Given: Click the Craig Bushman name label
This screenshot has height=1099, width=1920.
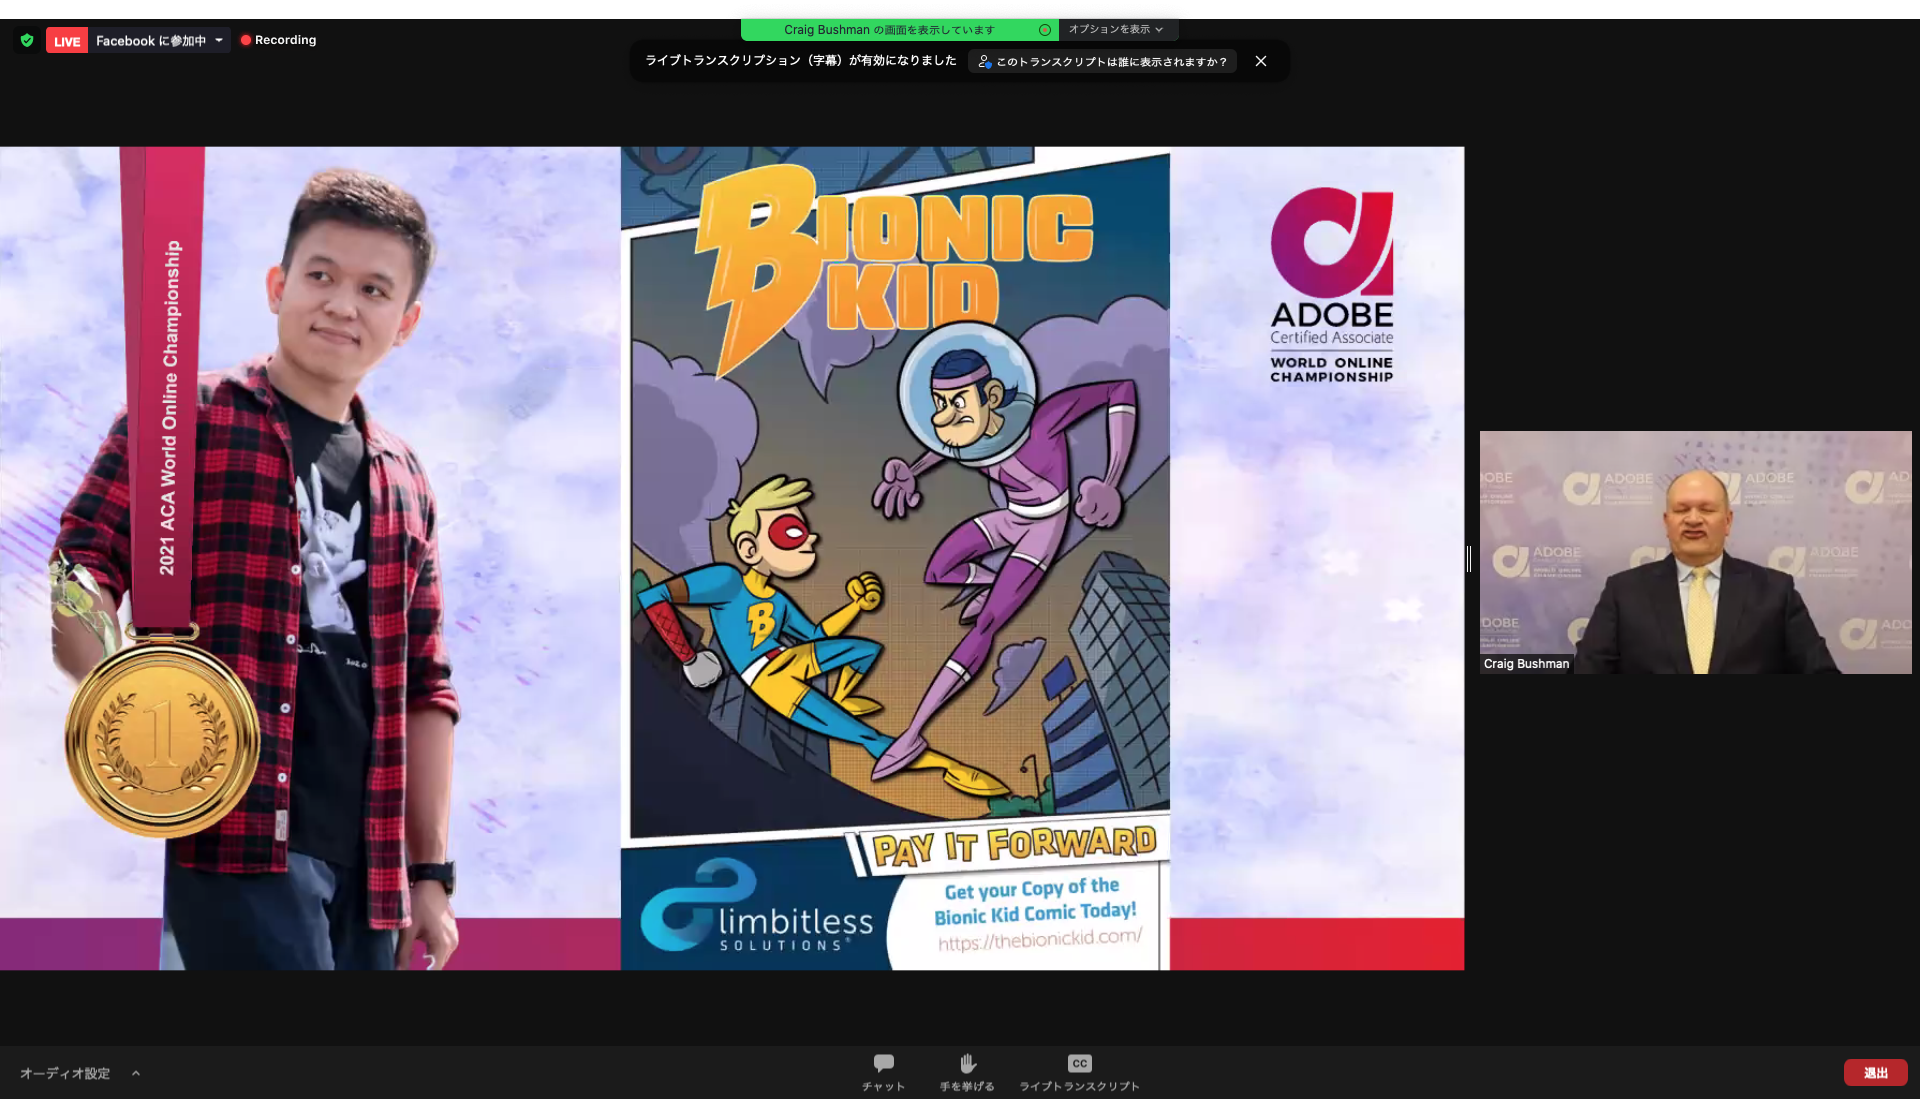Looking at the screenshot, I should click(1526, 664).
